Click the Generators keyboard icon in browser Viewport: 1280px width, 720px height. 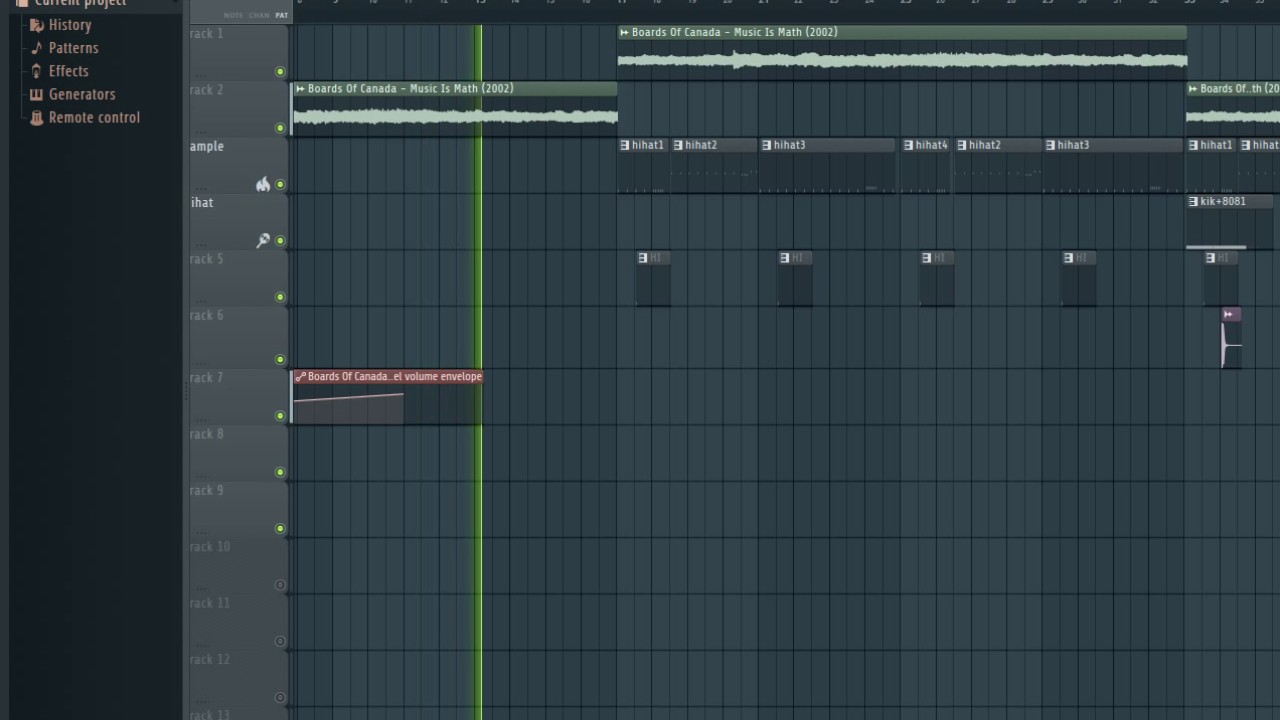click(x=37, y=94)
